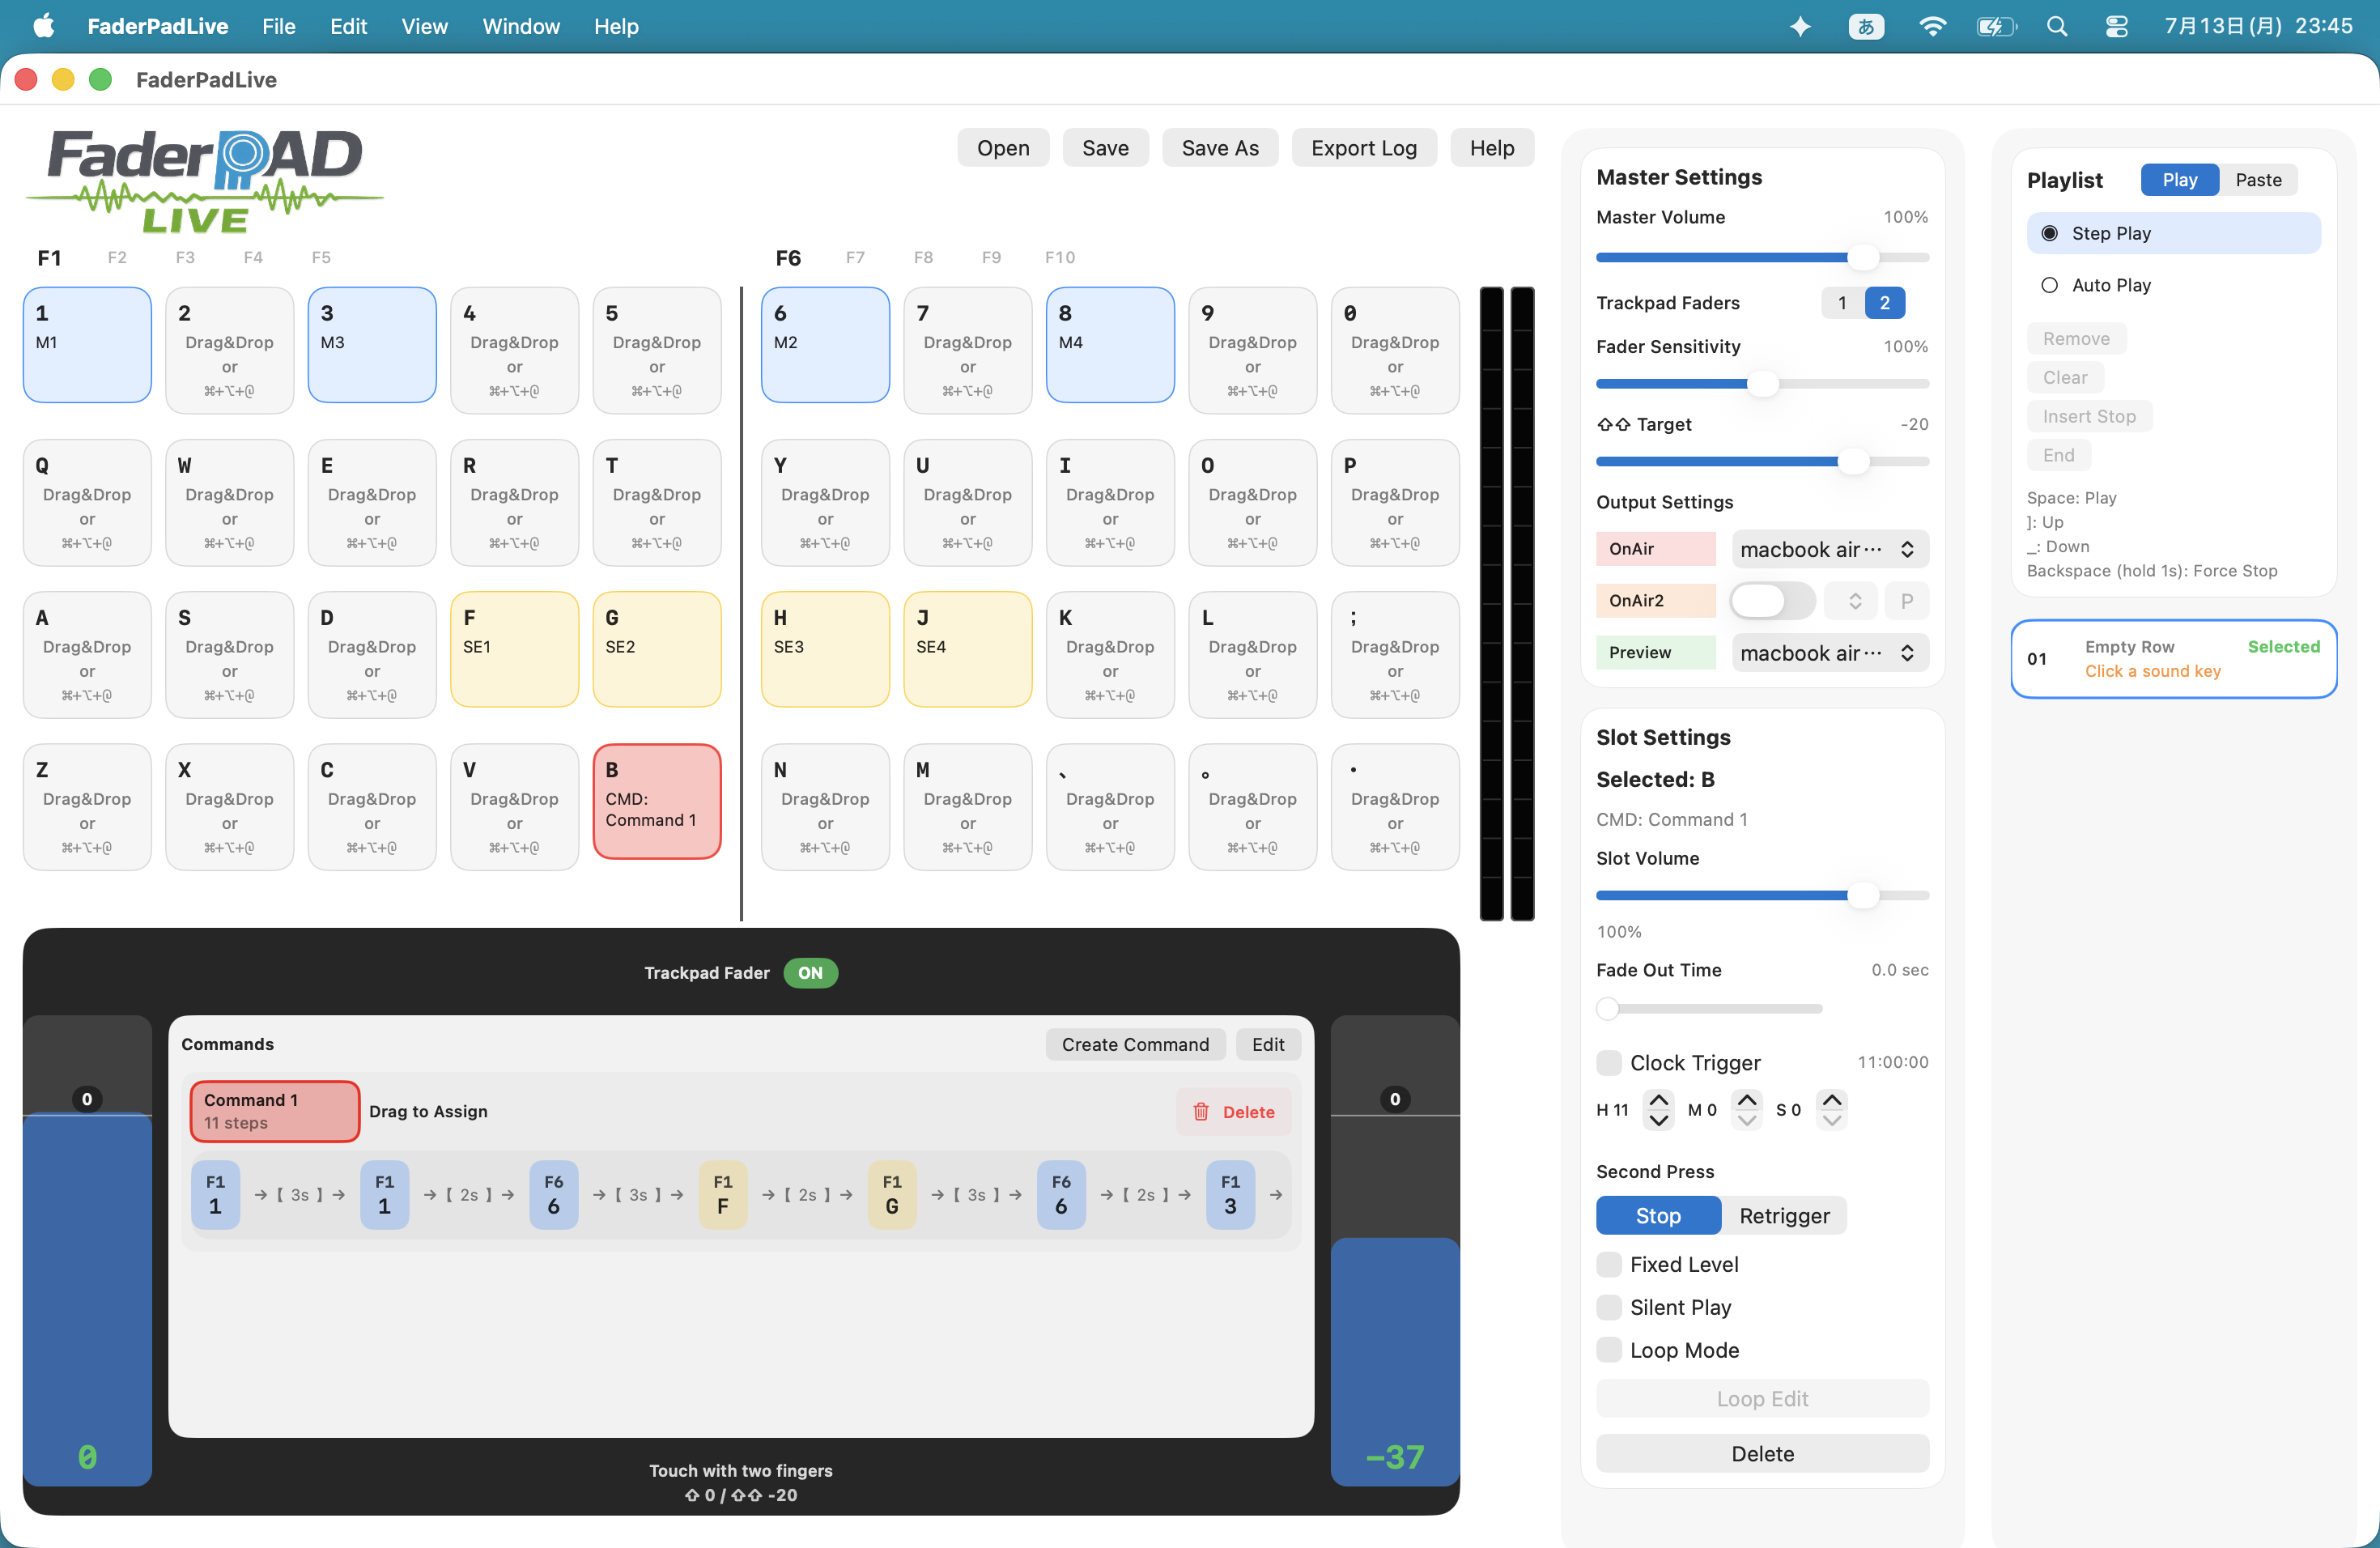This screenshot has height=1548, width=2380.
Task: Select Auto Play mode
Action: point(2174,285)
